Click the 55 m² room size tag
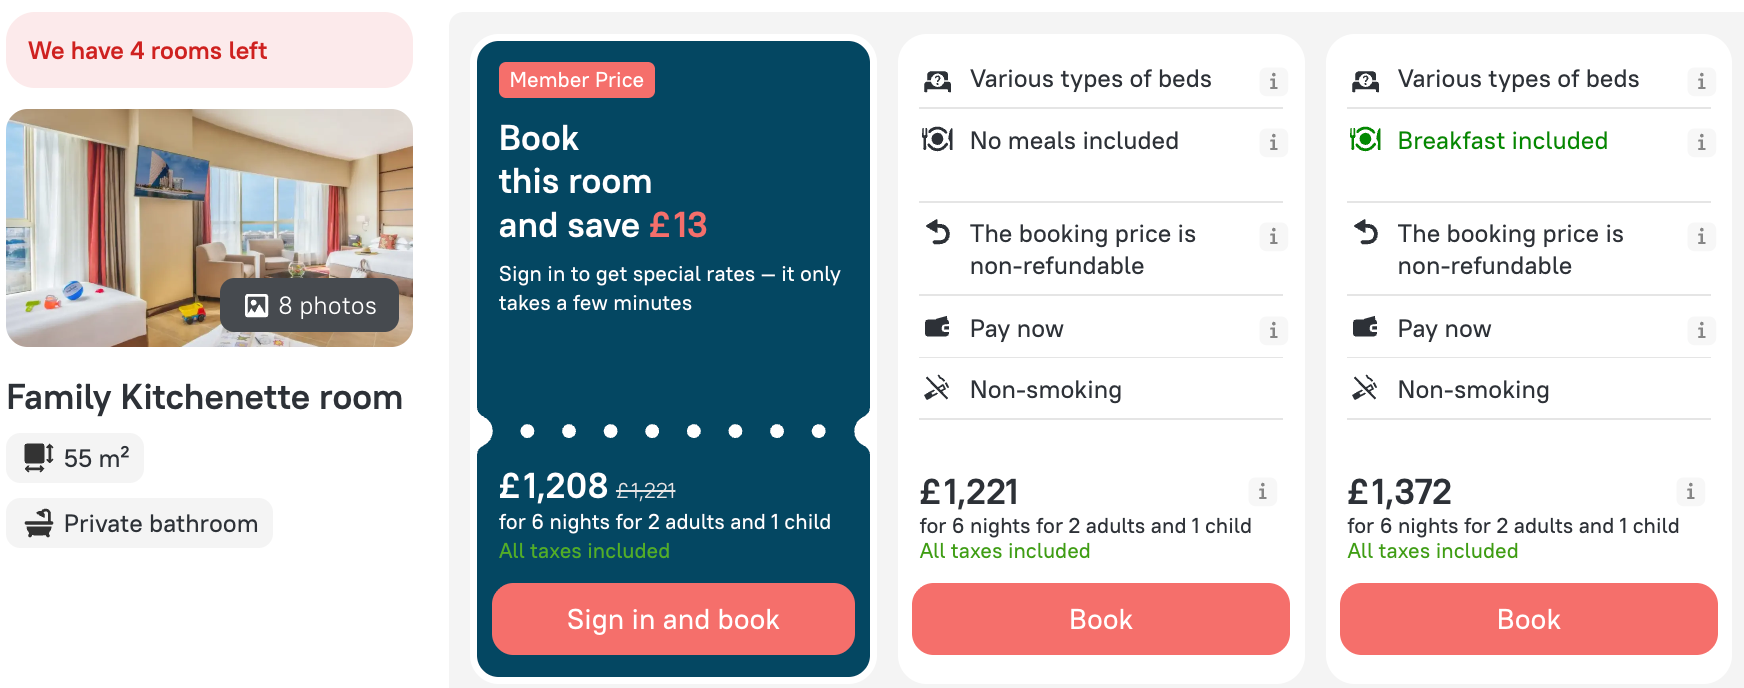Screen dimensions: 1744x688 tap(75, 458)
